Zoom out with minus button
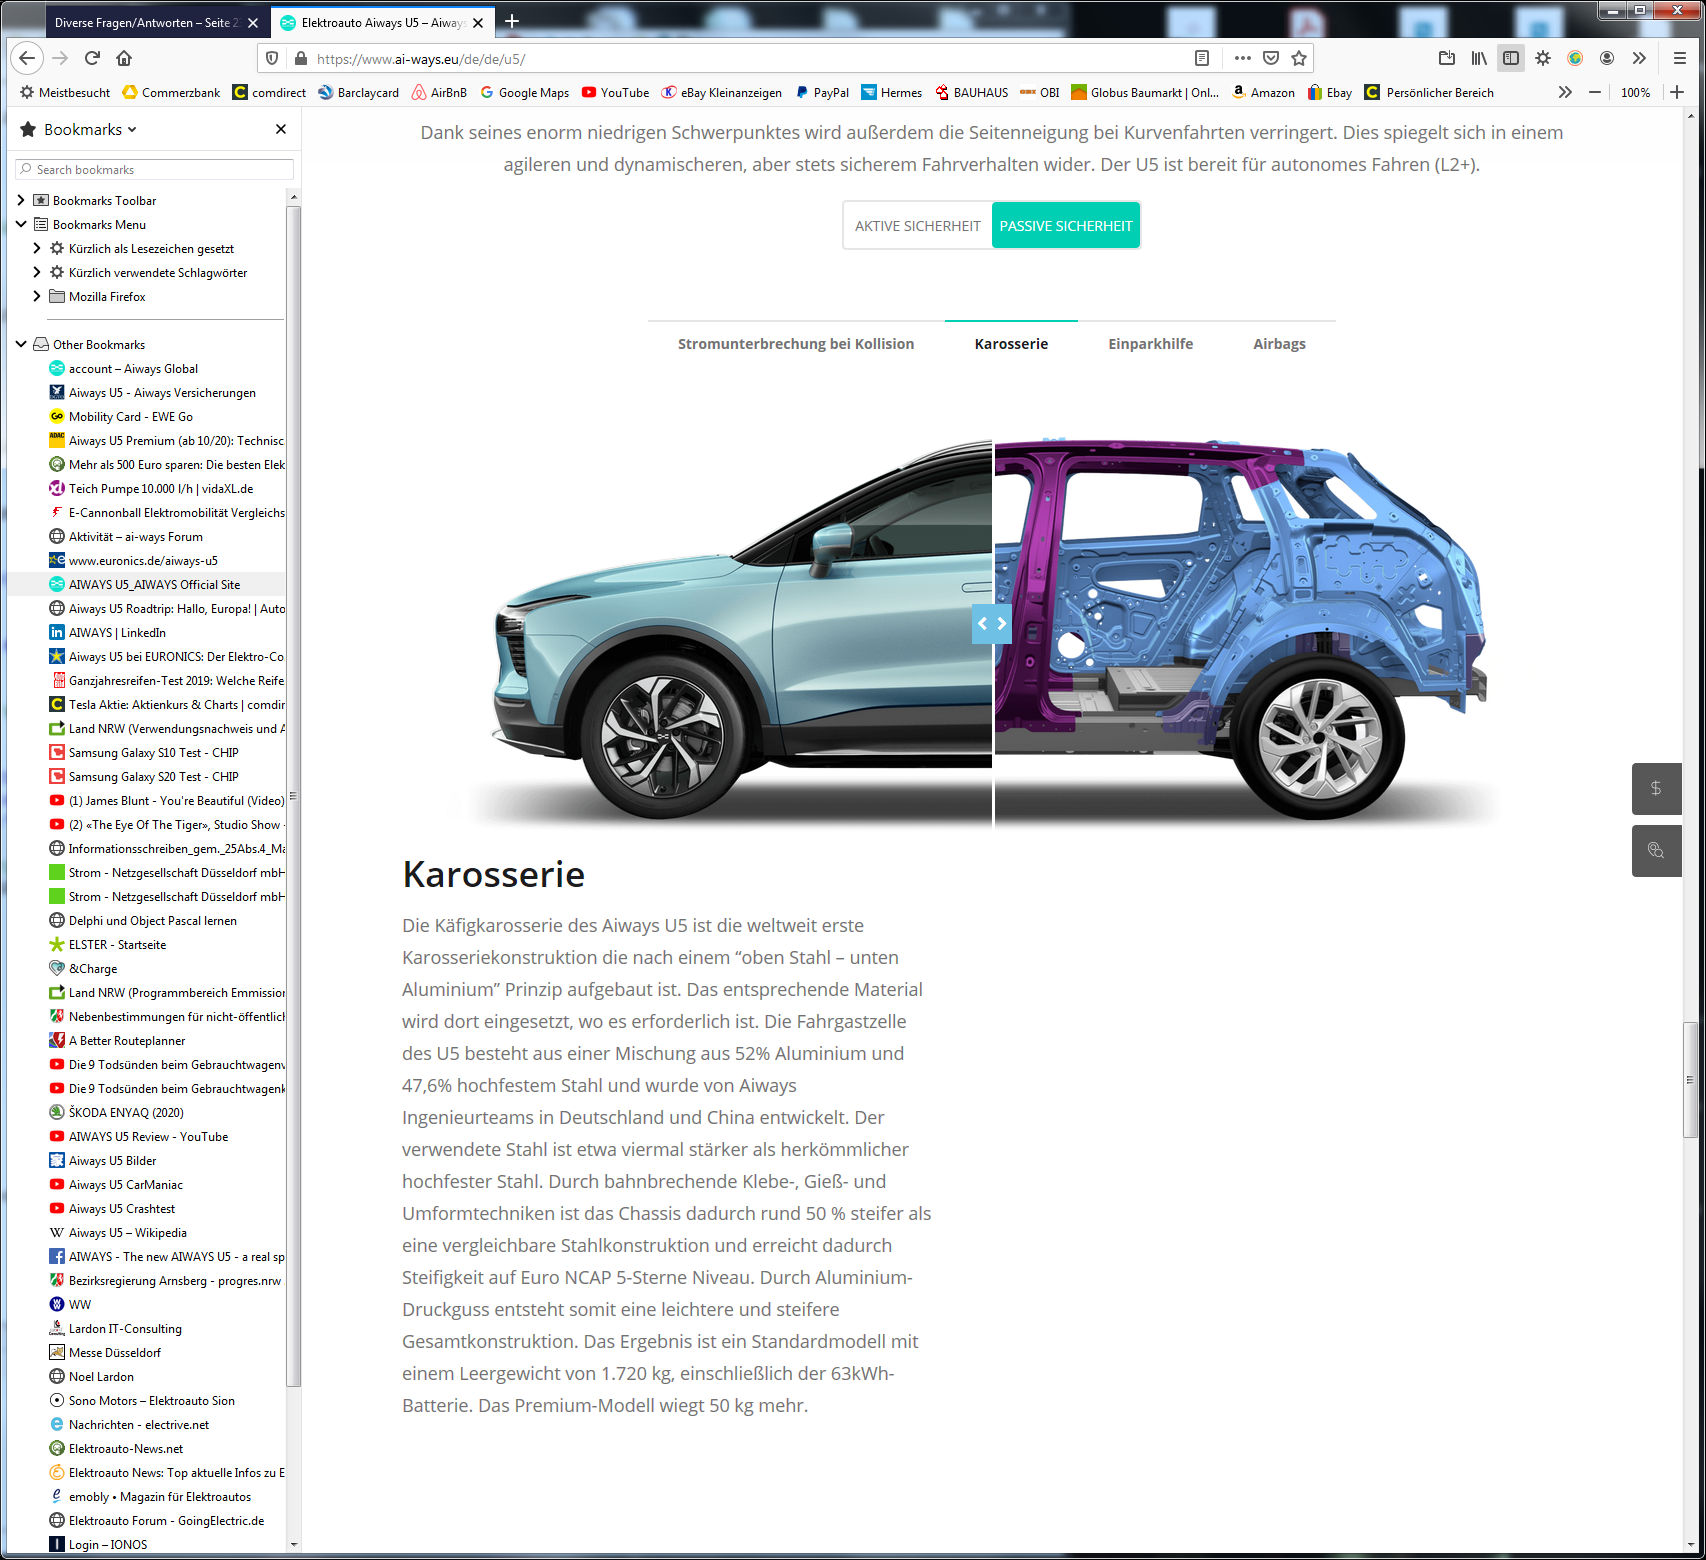The image size is (1706, 1560). tap(1595, 92)
